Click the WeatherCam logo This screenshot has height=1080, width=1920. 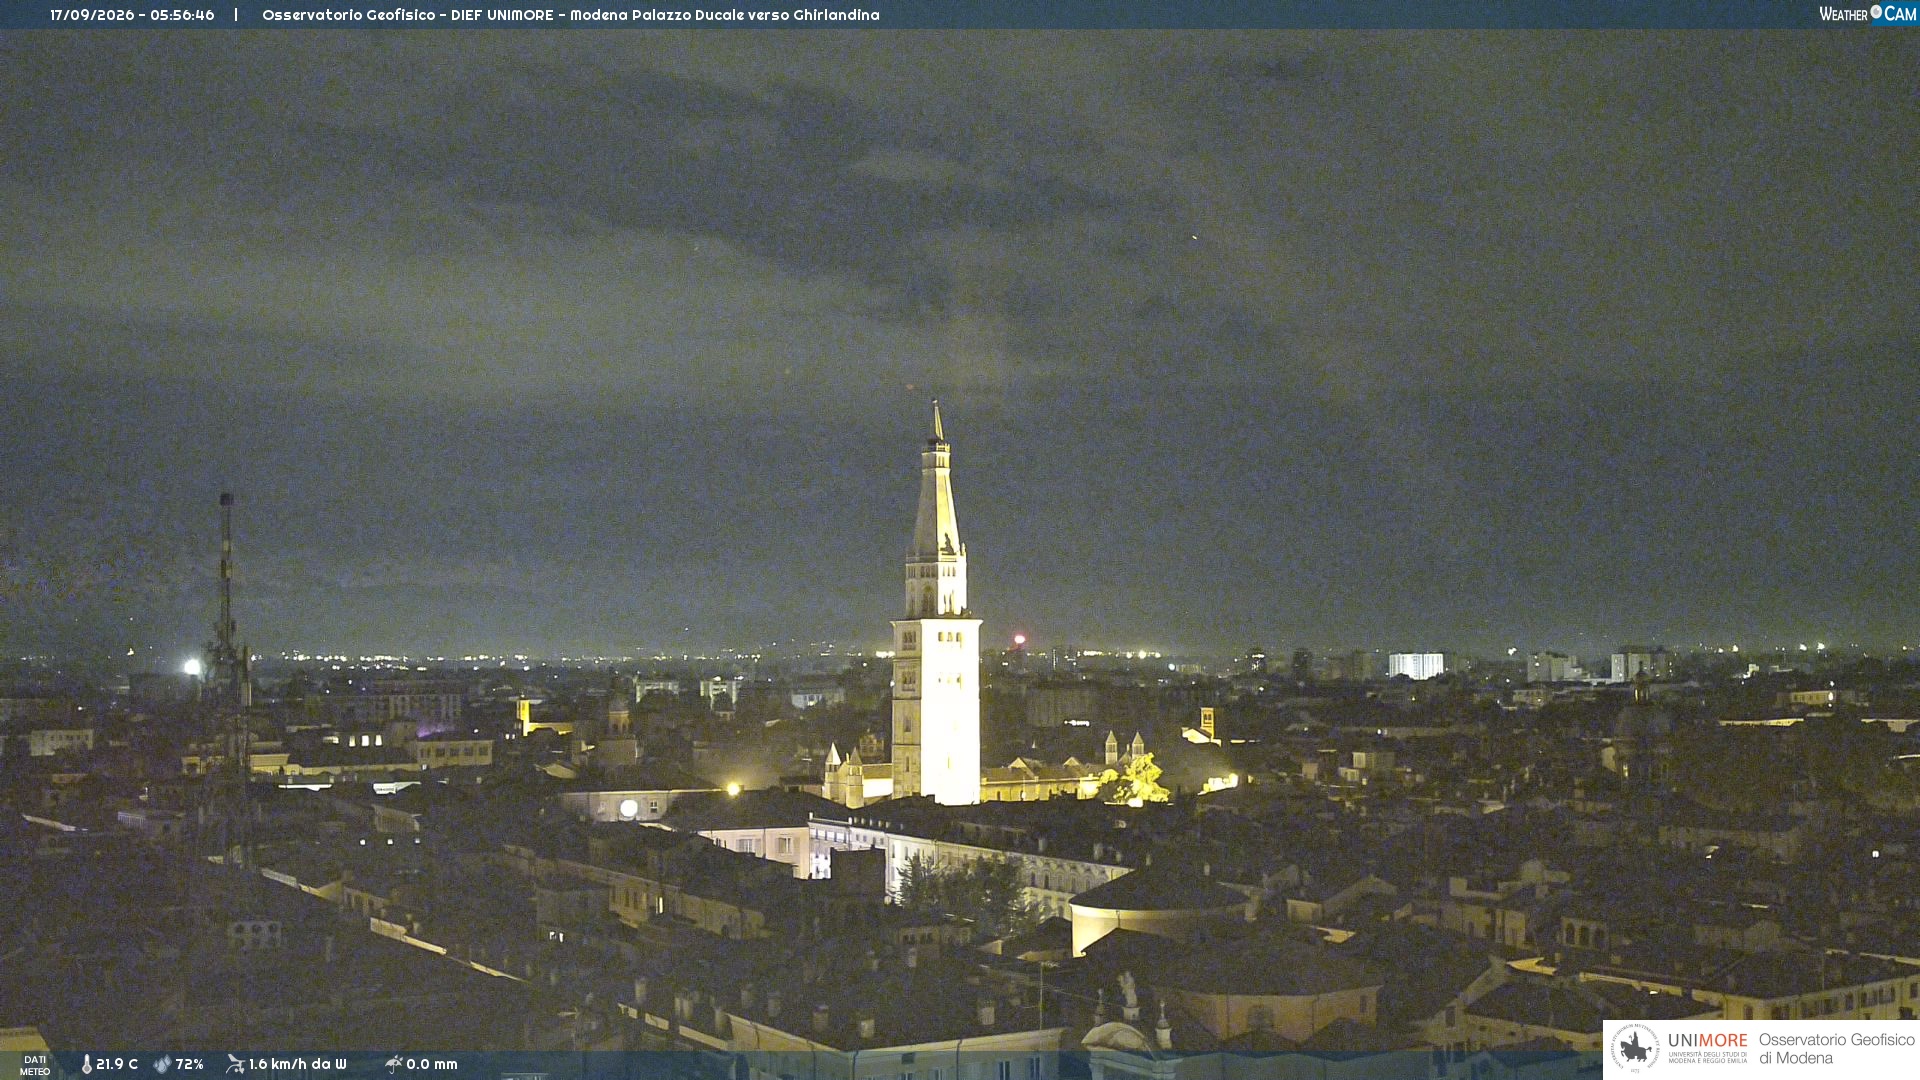coord(1867,14)
